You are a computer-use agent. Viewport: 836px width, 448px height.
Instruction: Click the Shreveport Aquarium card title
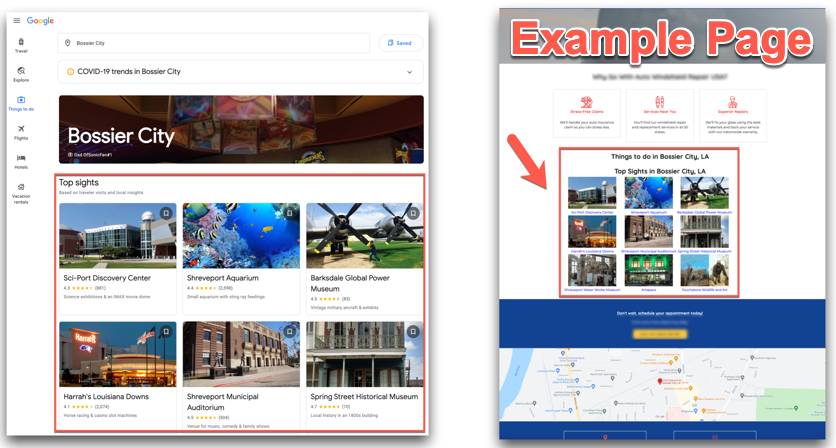223,278
